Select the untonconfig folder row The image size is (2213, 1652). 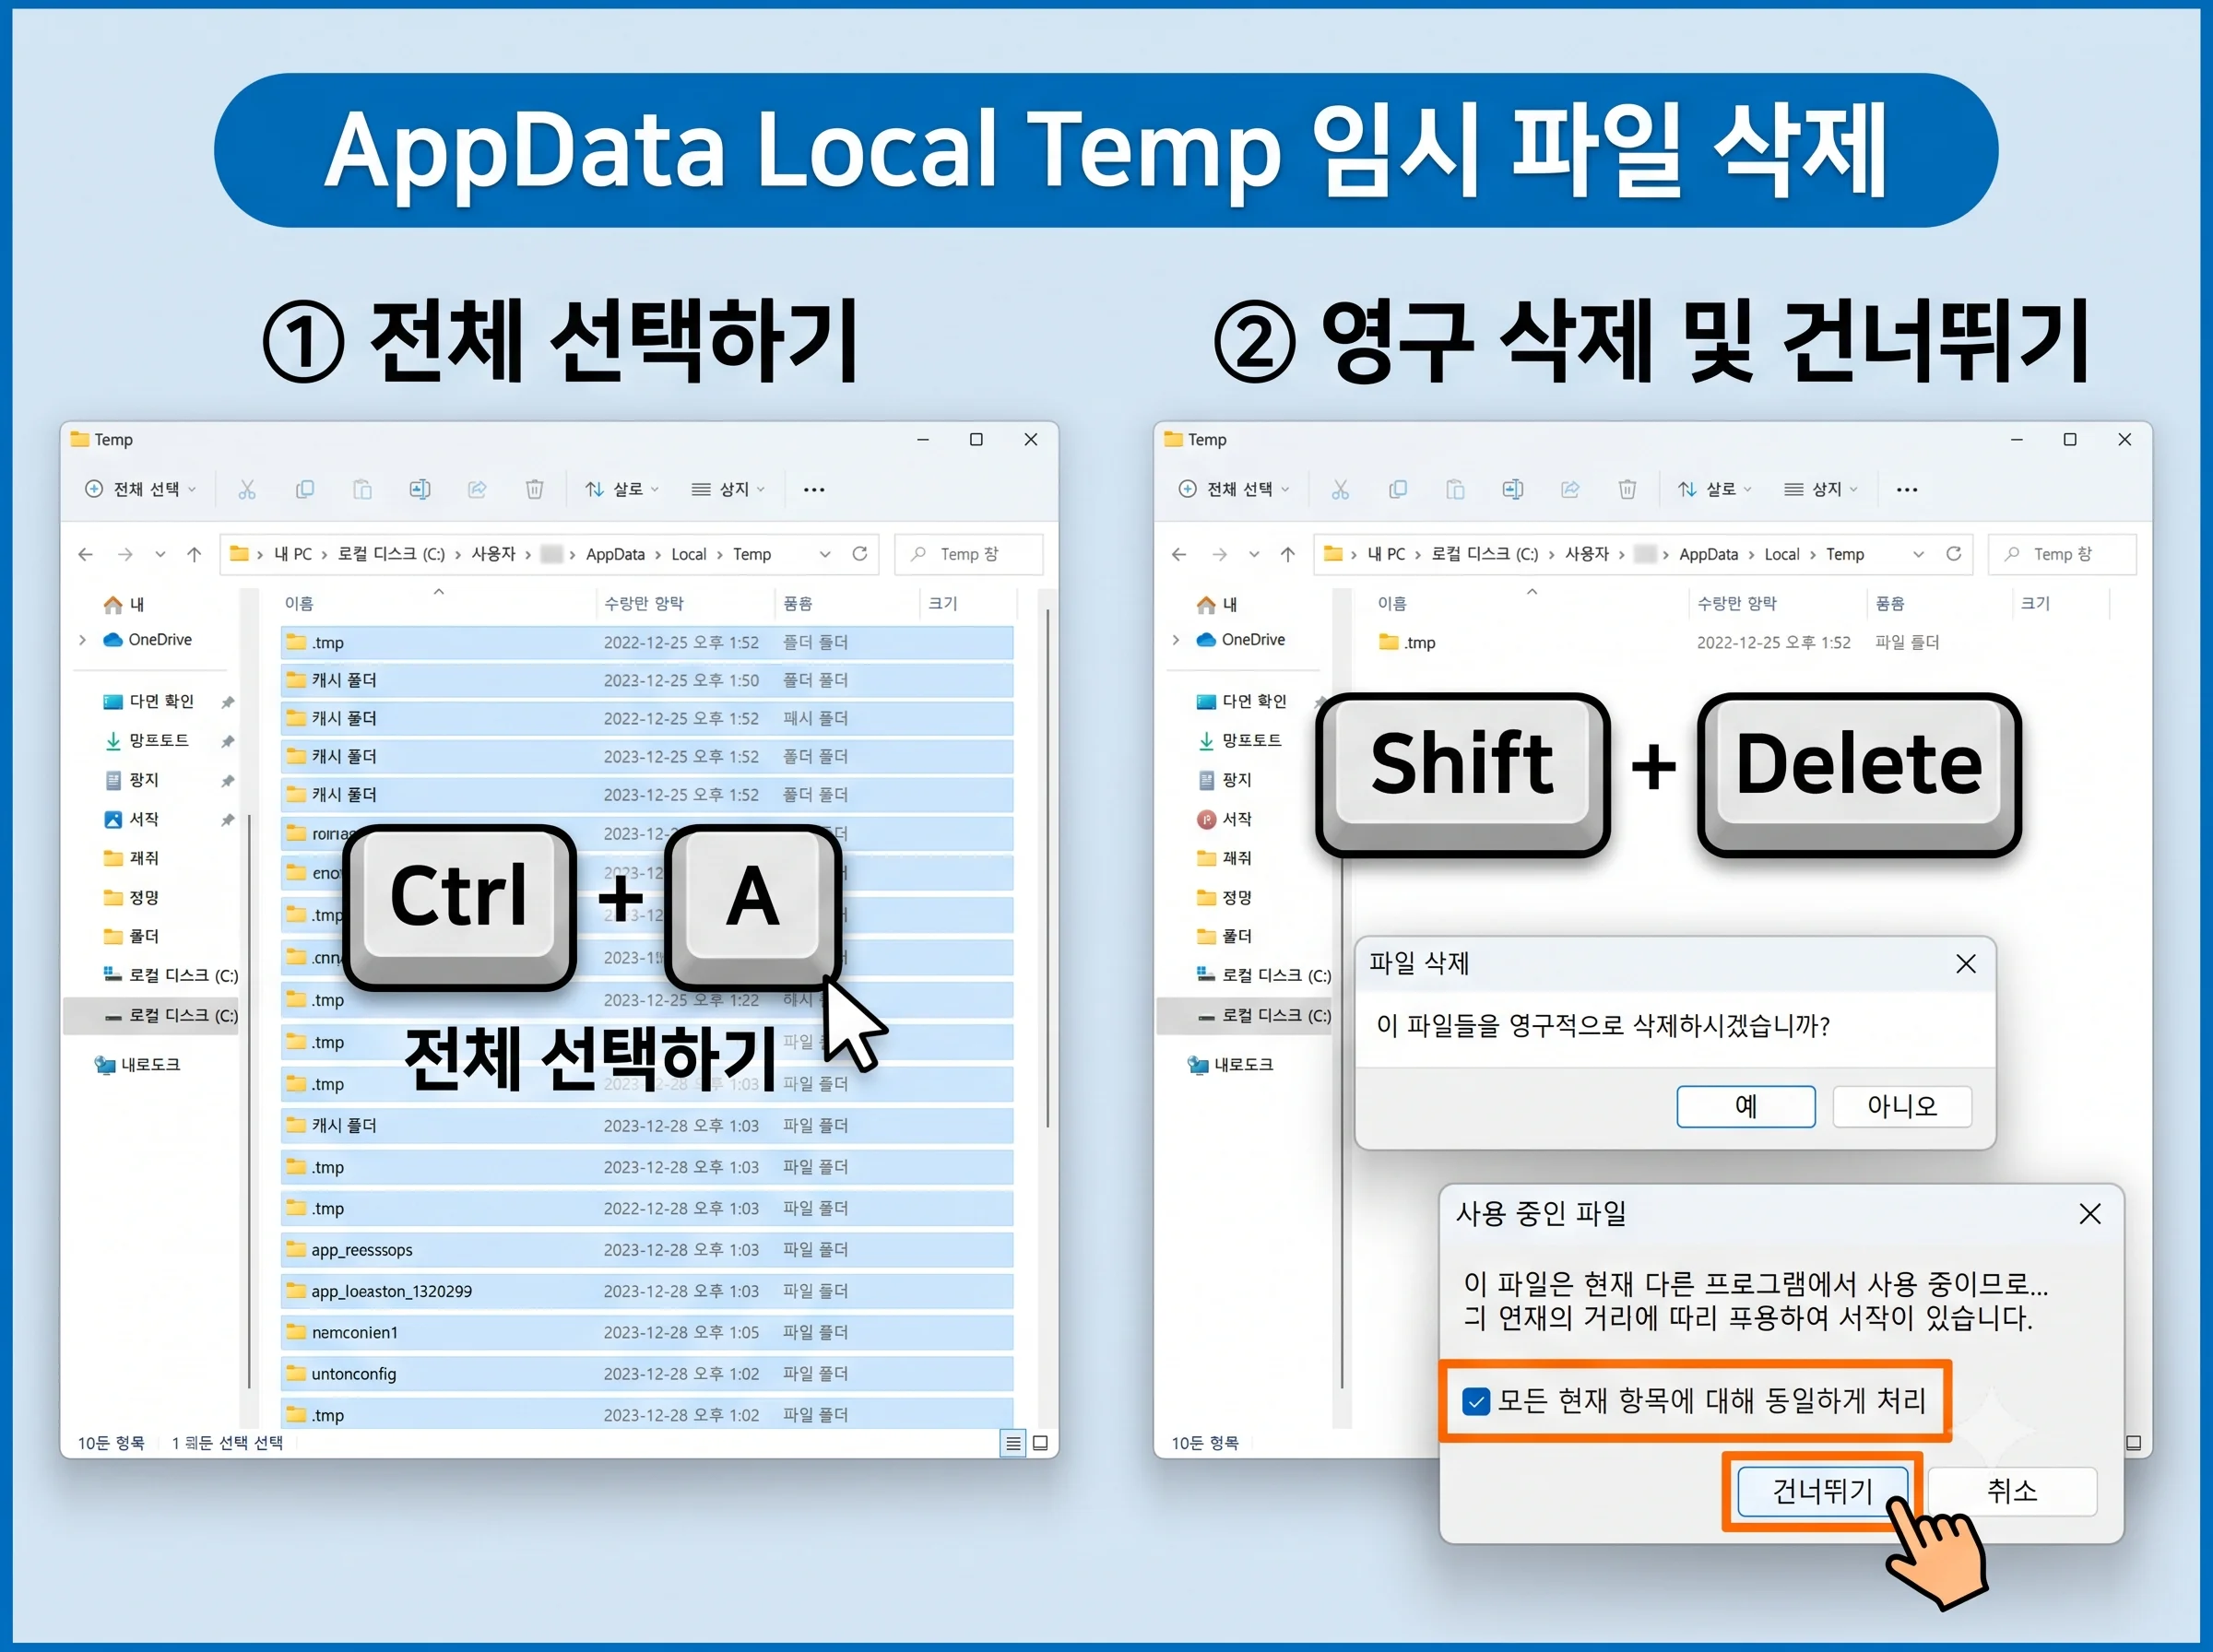pos(647,1374)
